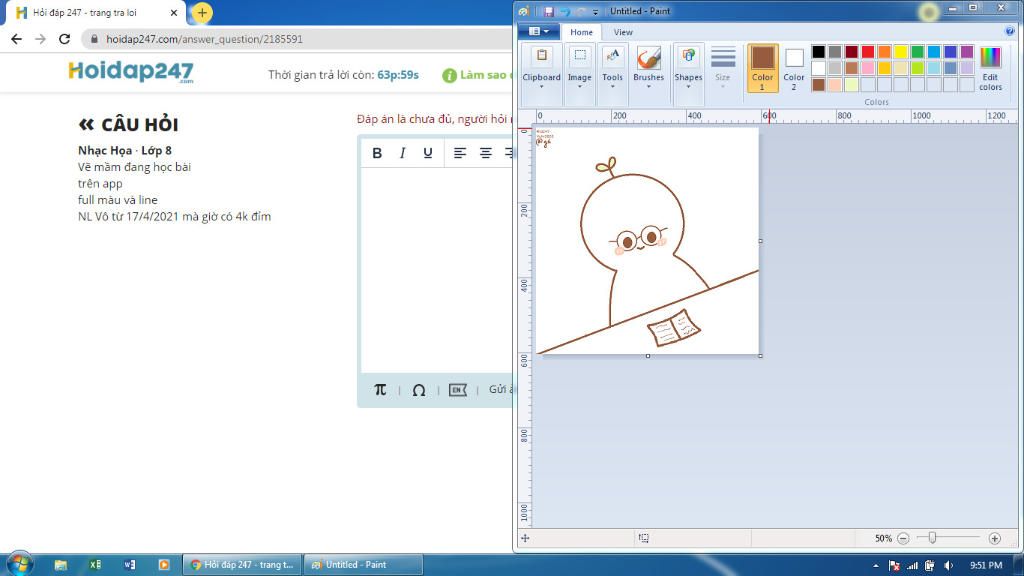The width and height of the screenshot is (1024, 576).
Task: Toggle the EN keyboard language icon
Action: pyautogui.click(x=458, y=390)
